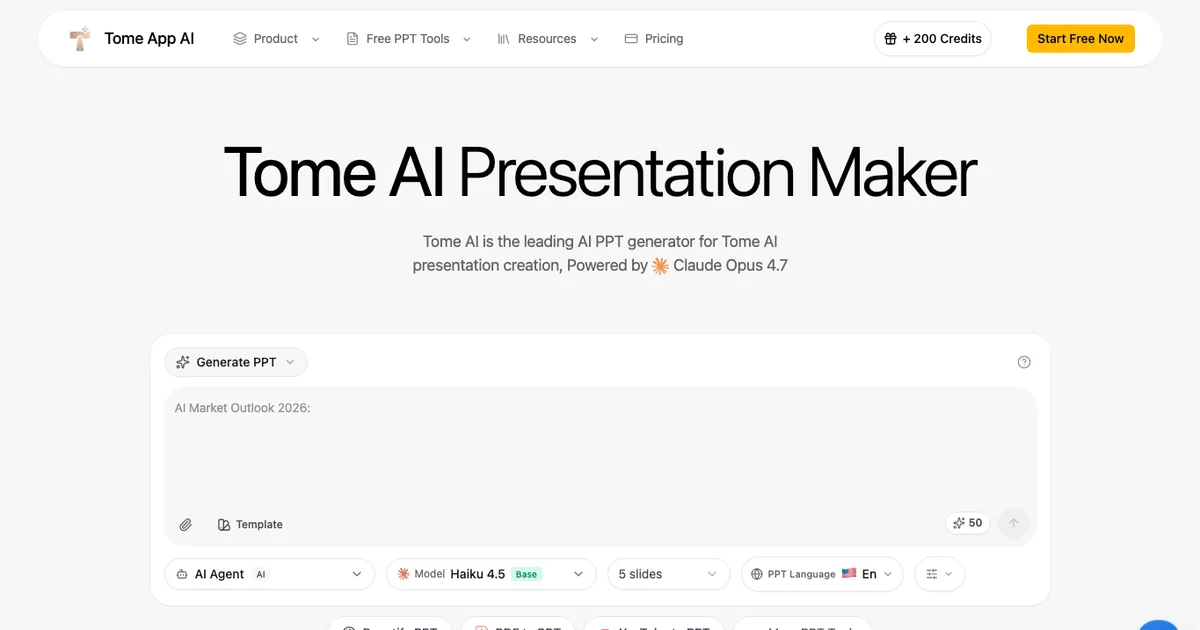
Task: Choose a Template for the presentation
Action: click(250, 525)
